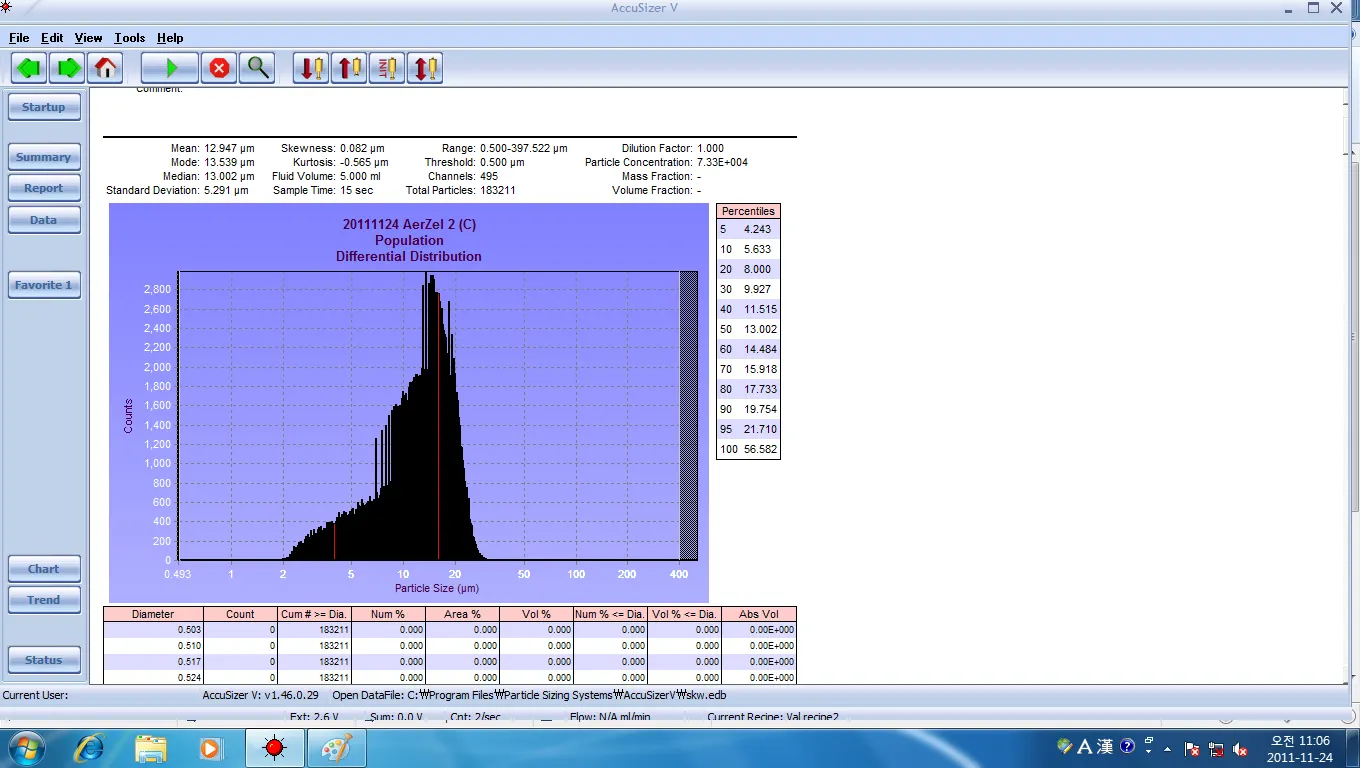Click the magnifying glass zoom icon
This screenshot has width=1360, height=768.
pyautogui.click(x=257, y=68)
